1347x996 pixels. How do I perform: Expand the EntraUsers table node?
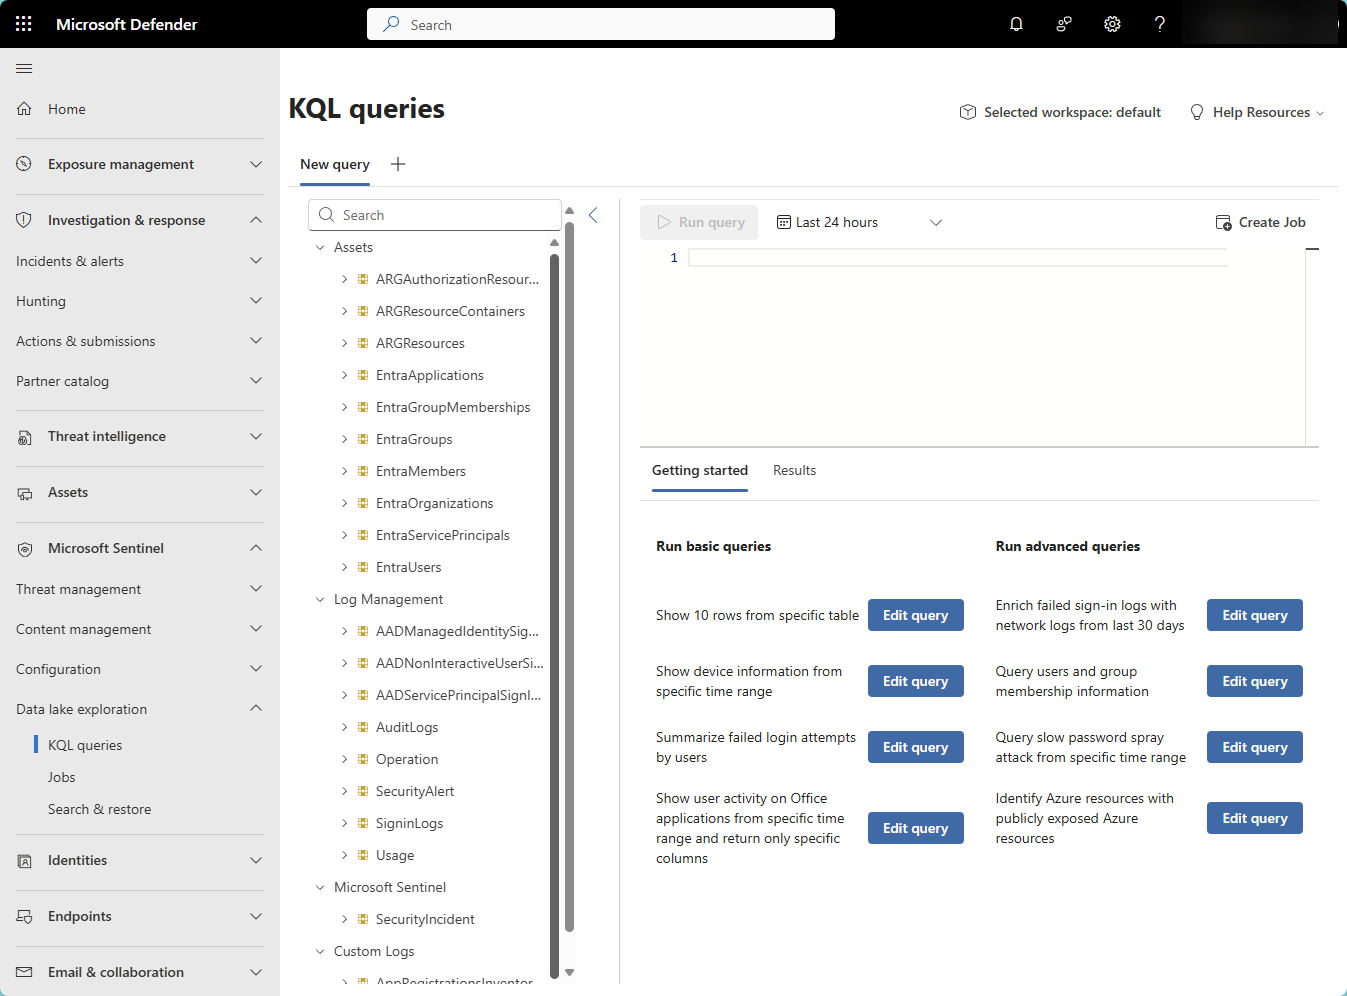tap(345, 567)
